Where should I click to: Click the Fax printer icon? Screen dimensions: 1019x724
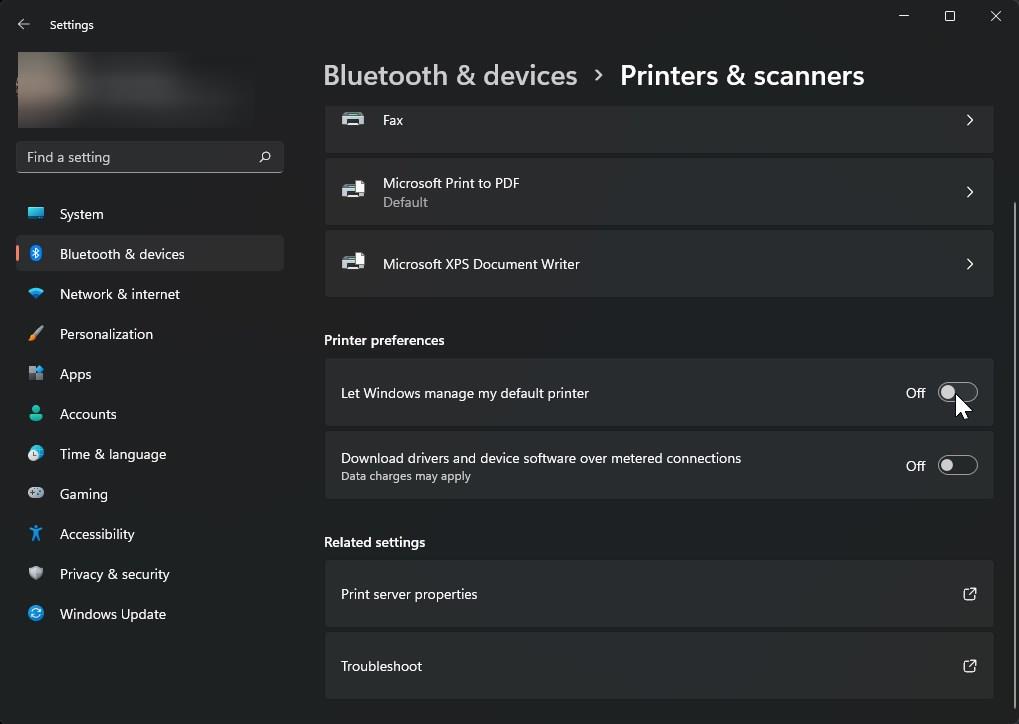(352, 119)
